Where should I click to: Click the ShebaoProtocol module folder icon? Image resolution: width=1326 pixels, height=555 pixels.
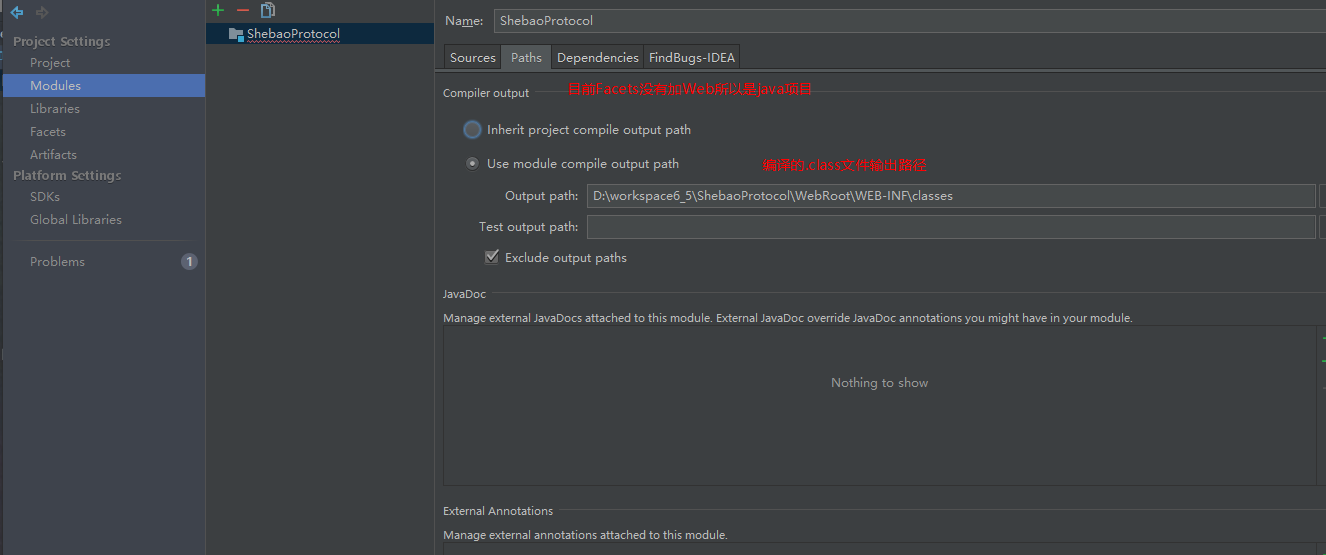click(x=236, y=34)
